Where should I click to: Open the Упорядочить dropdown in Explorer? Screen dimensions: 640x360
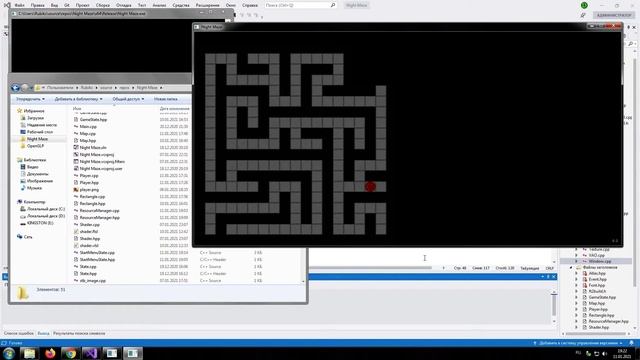tap(31, 99)
